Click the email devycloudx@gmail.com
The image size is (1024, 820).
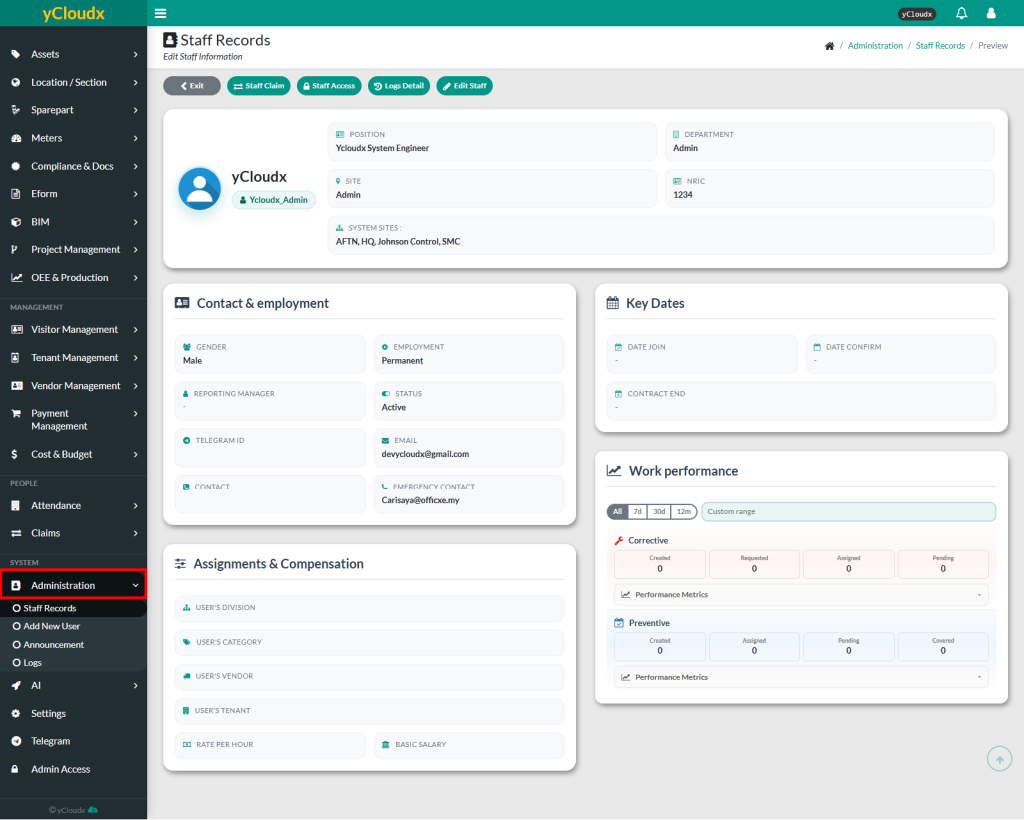tap(425, 454)
